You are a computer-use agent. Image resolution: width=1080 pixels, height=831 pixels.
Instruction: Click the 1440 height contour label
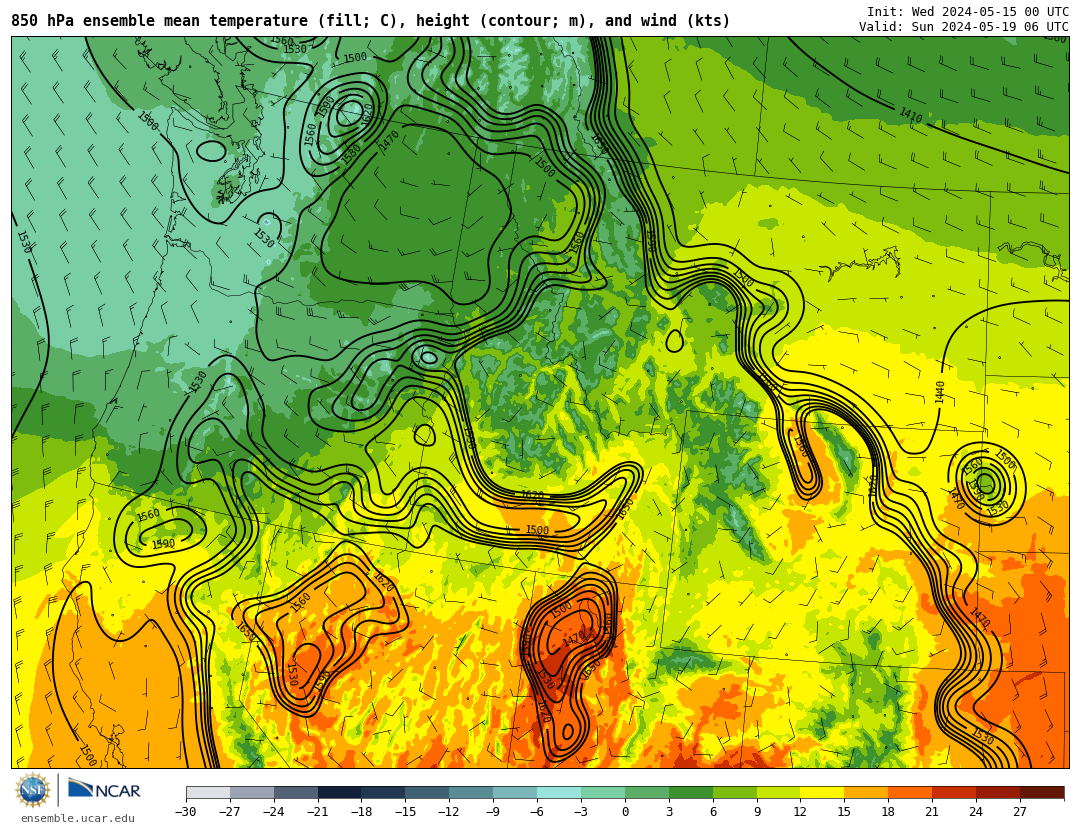[x=940, y=392]
